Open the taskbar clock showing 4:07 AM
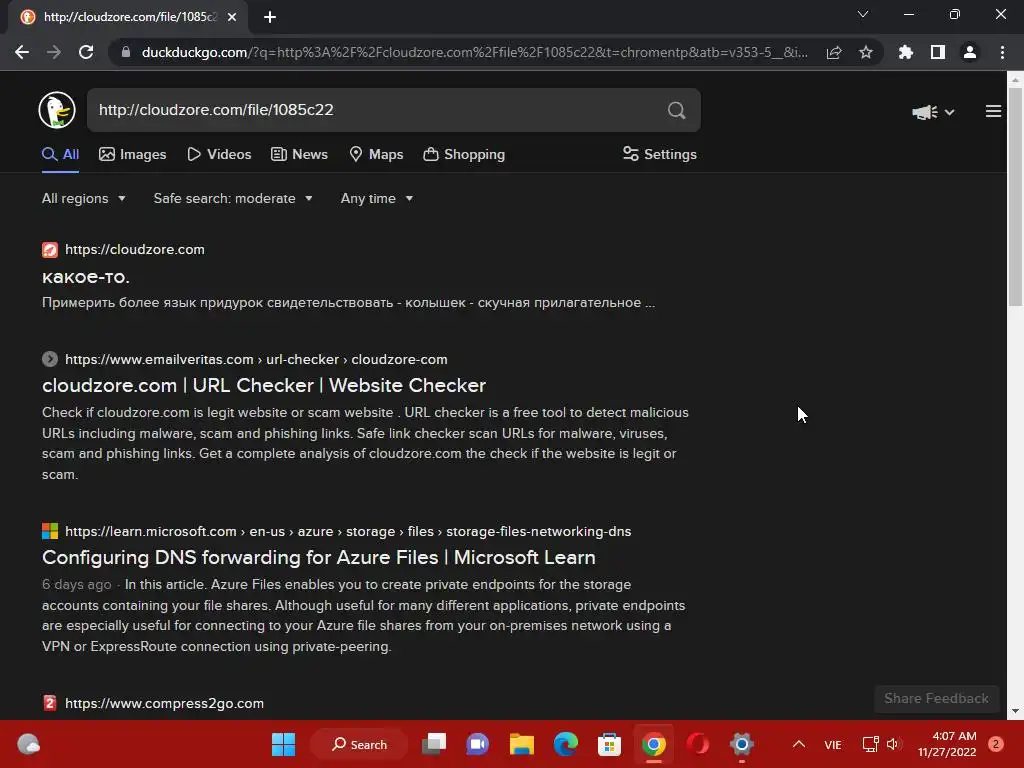Image resolution: width=1024 pixels, height=768 pixels. coord(947,744)
